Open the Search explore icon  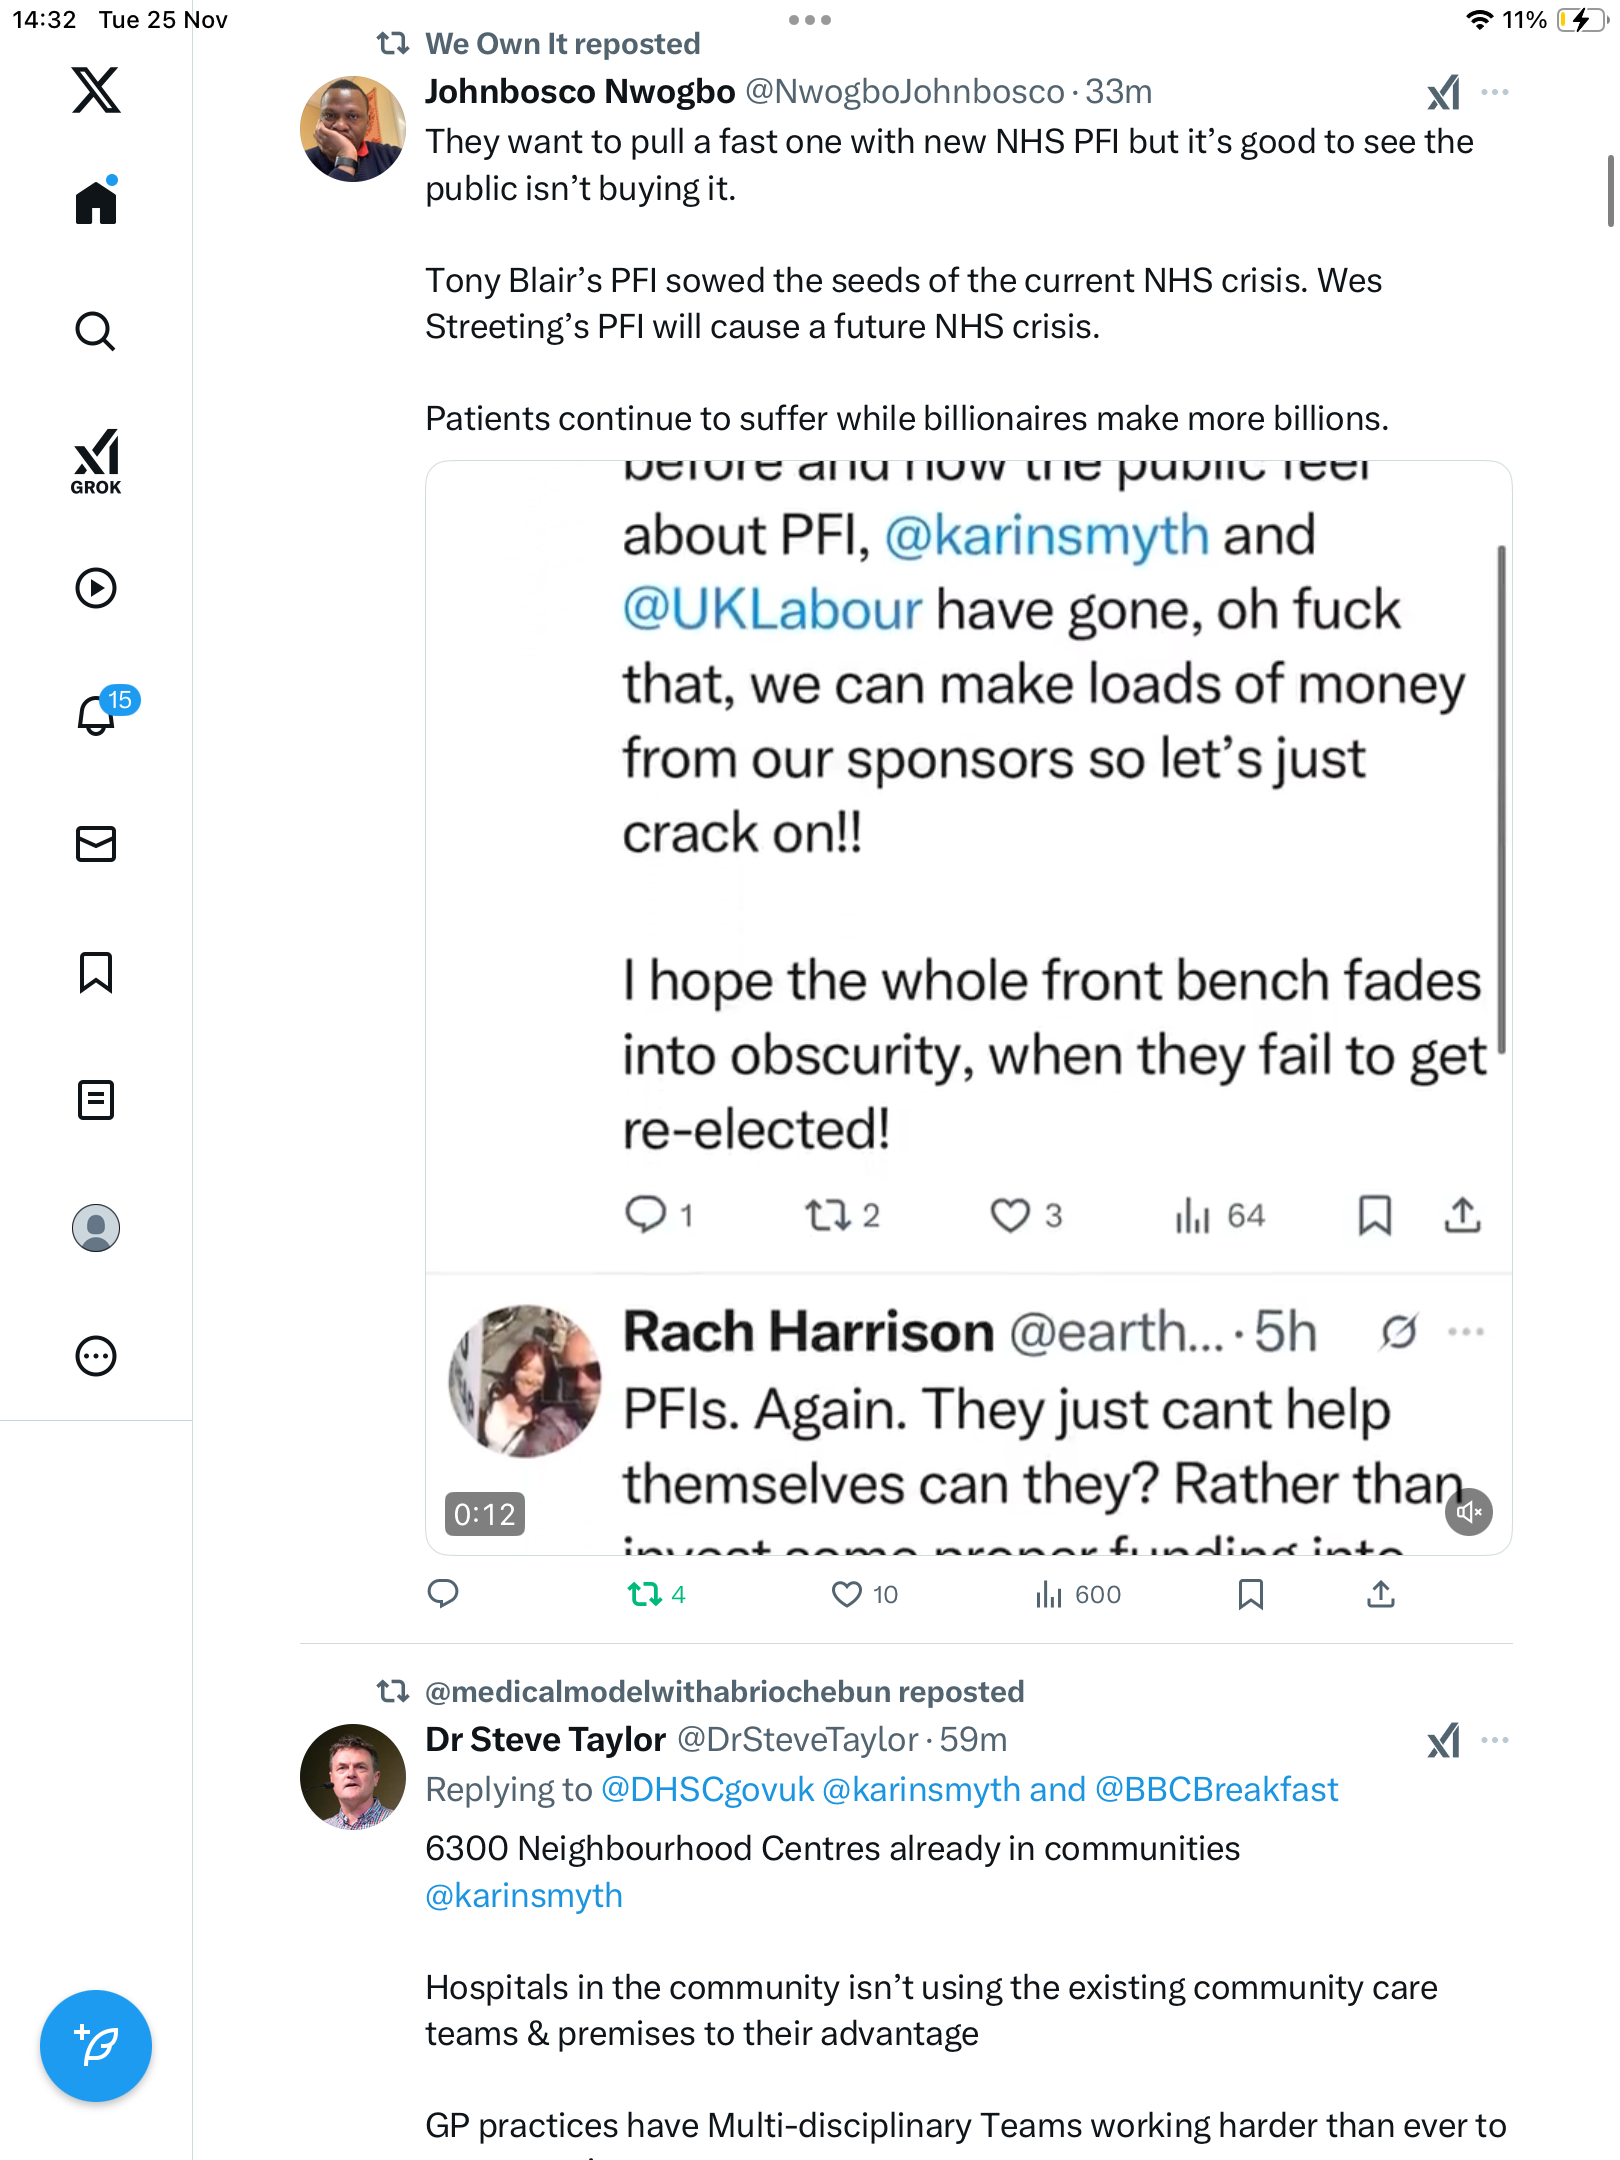[96, 331]
